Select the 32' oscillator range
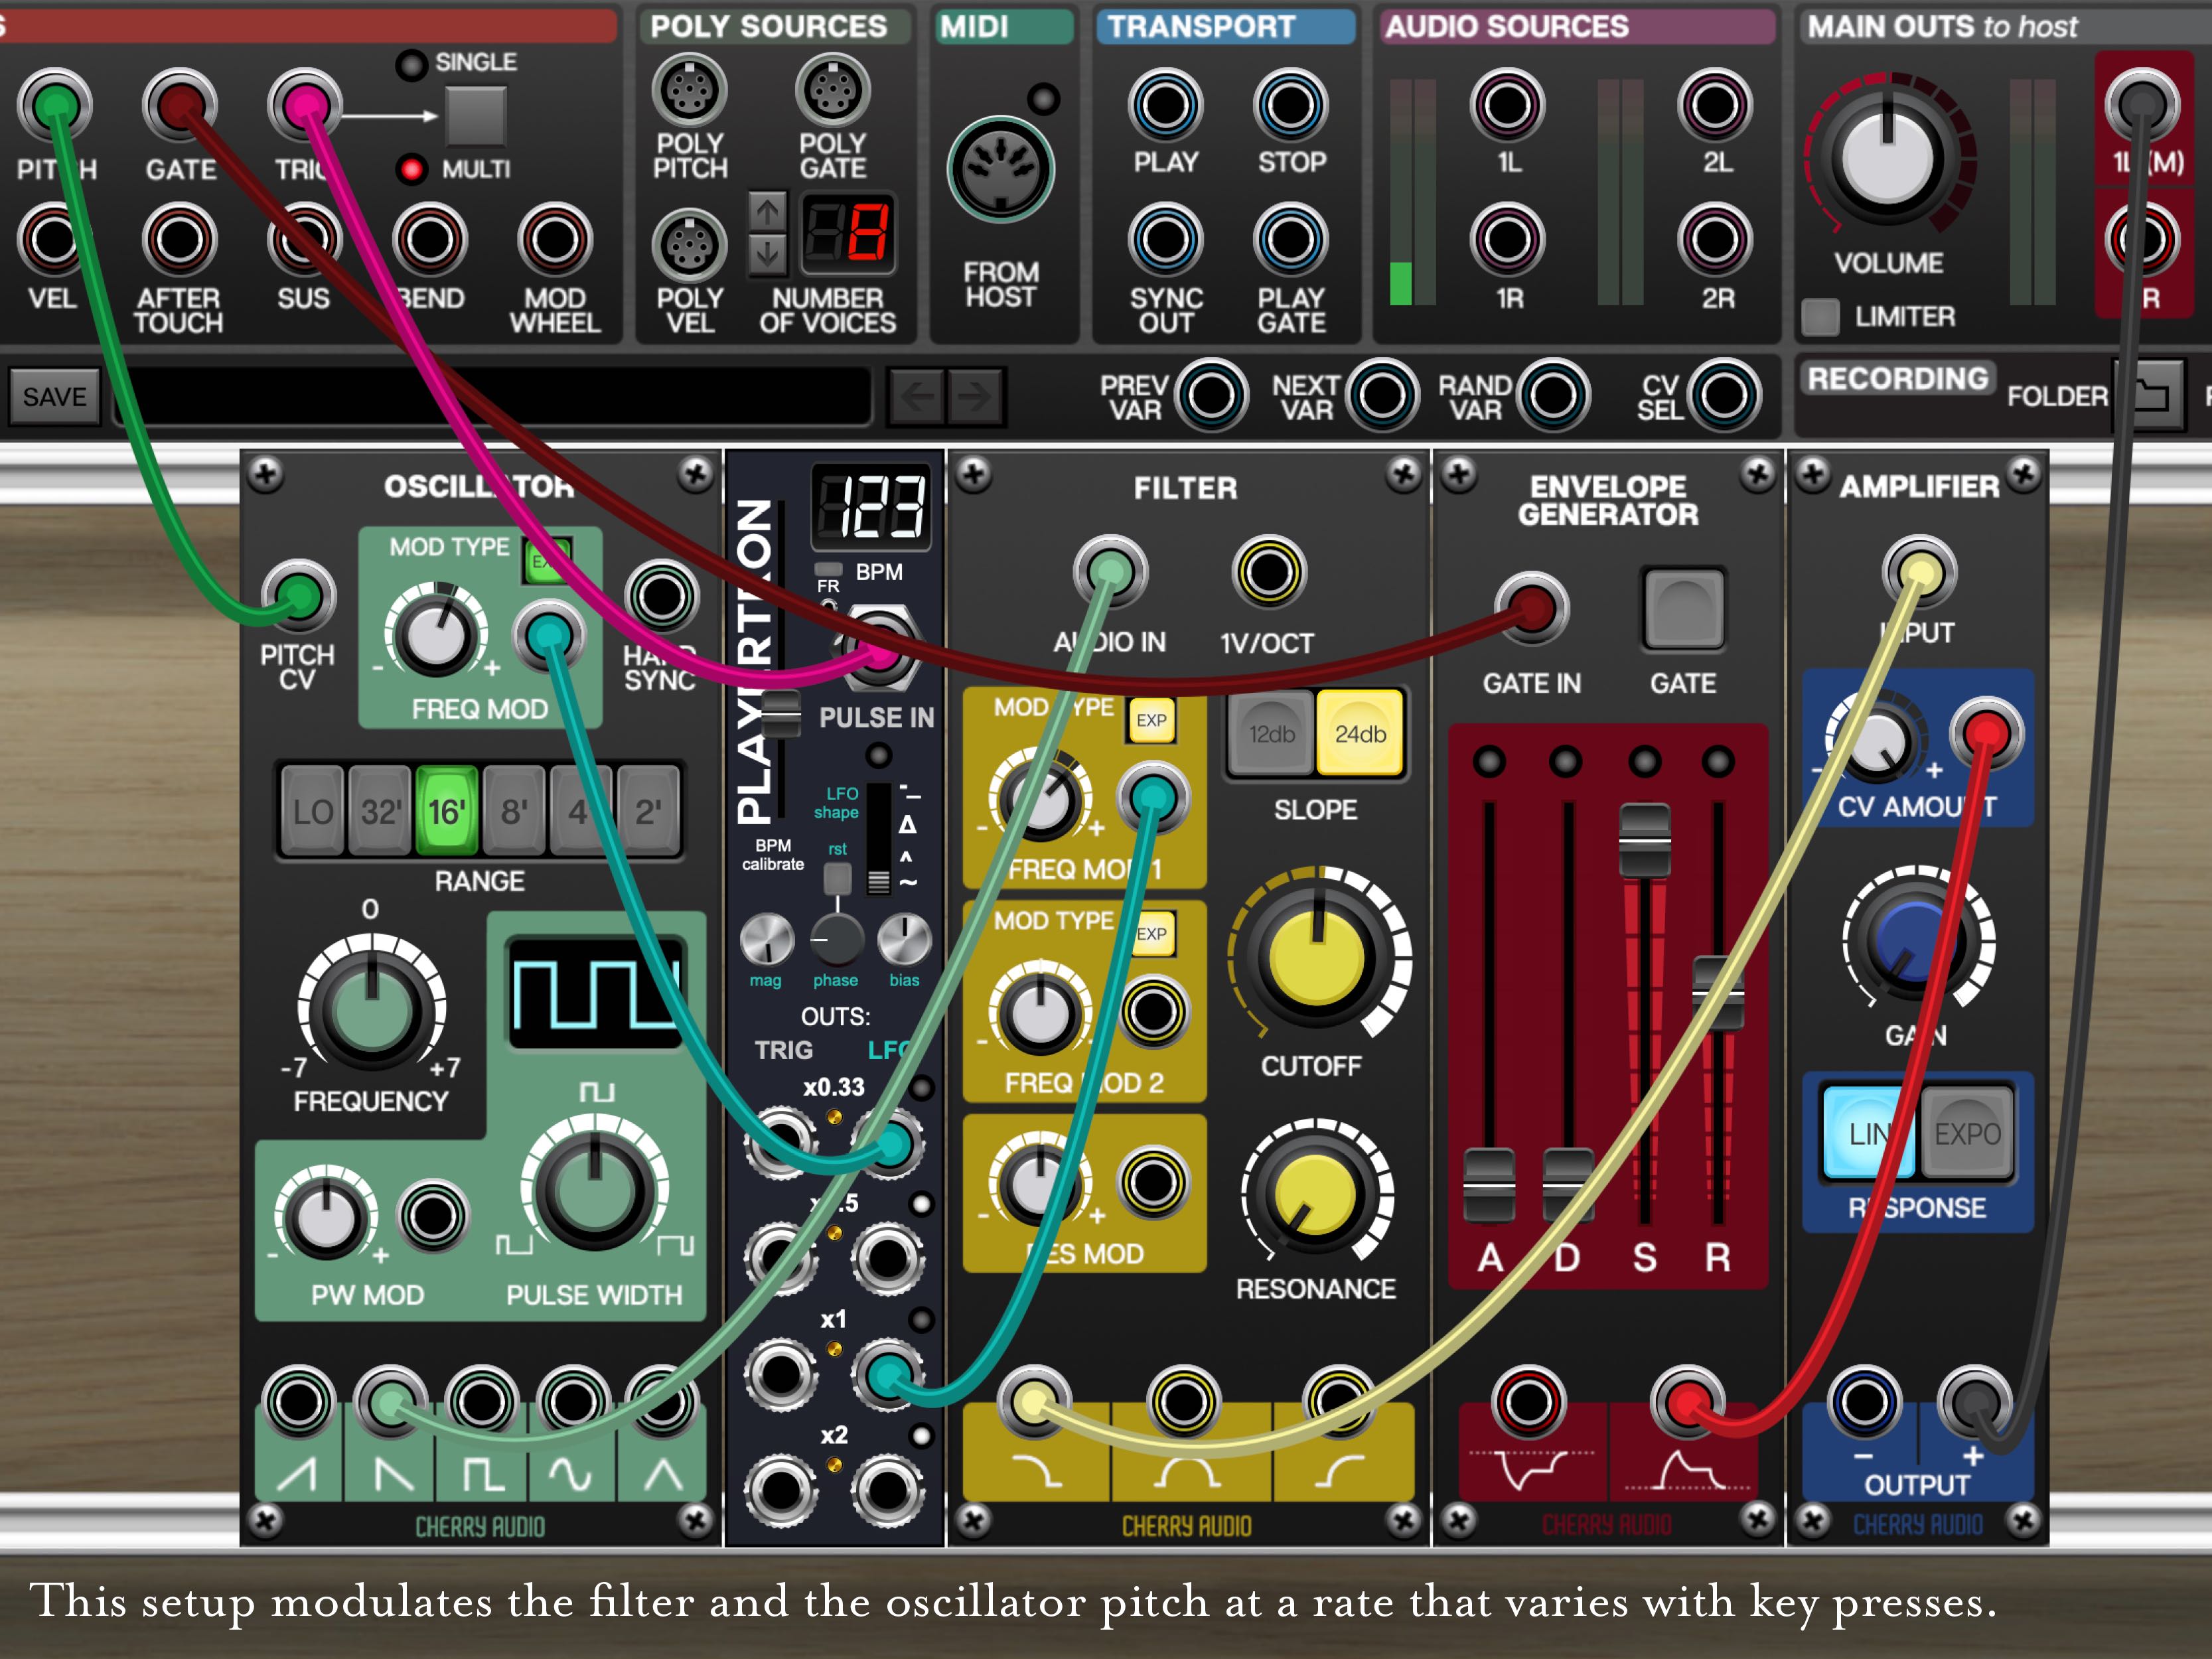Screen dimensions: 2212x1659 click(379, 811)
